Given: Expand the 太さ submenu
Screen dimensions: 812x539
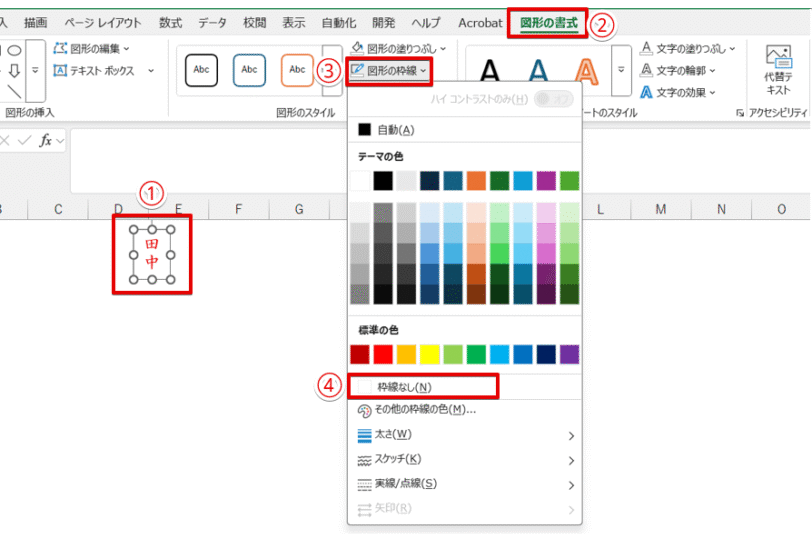Looking at the screenshot, I should pos(465,435).
